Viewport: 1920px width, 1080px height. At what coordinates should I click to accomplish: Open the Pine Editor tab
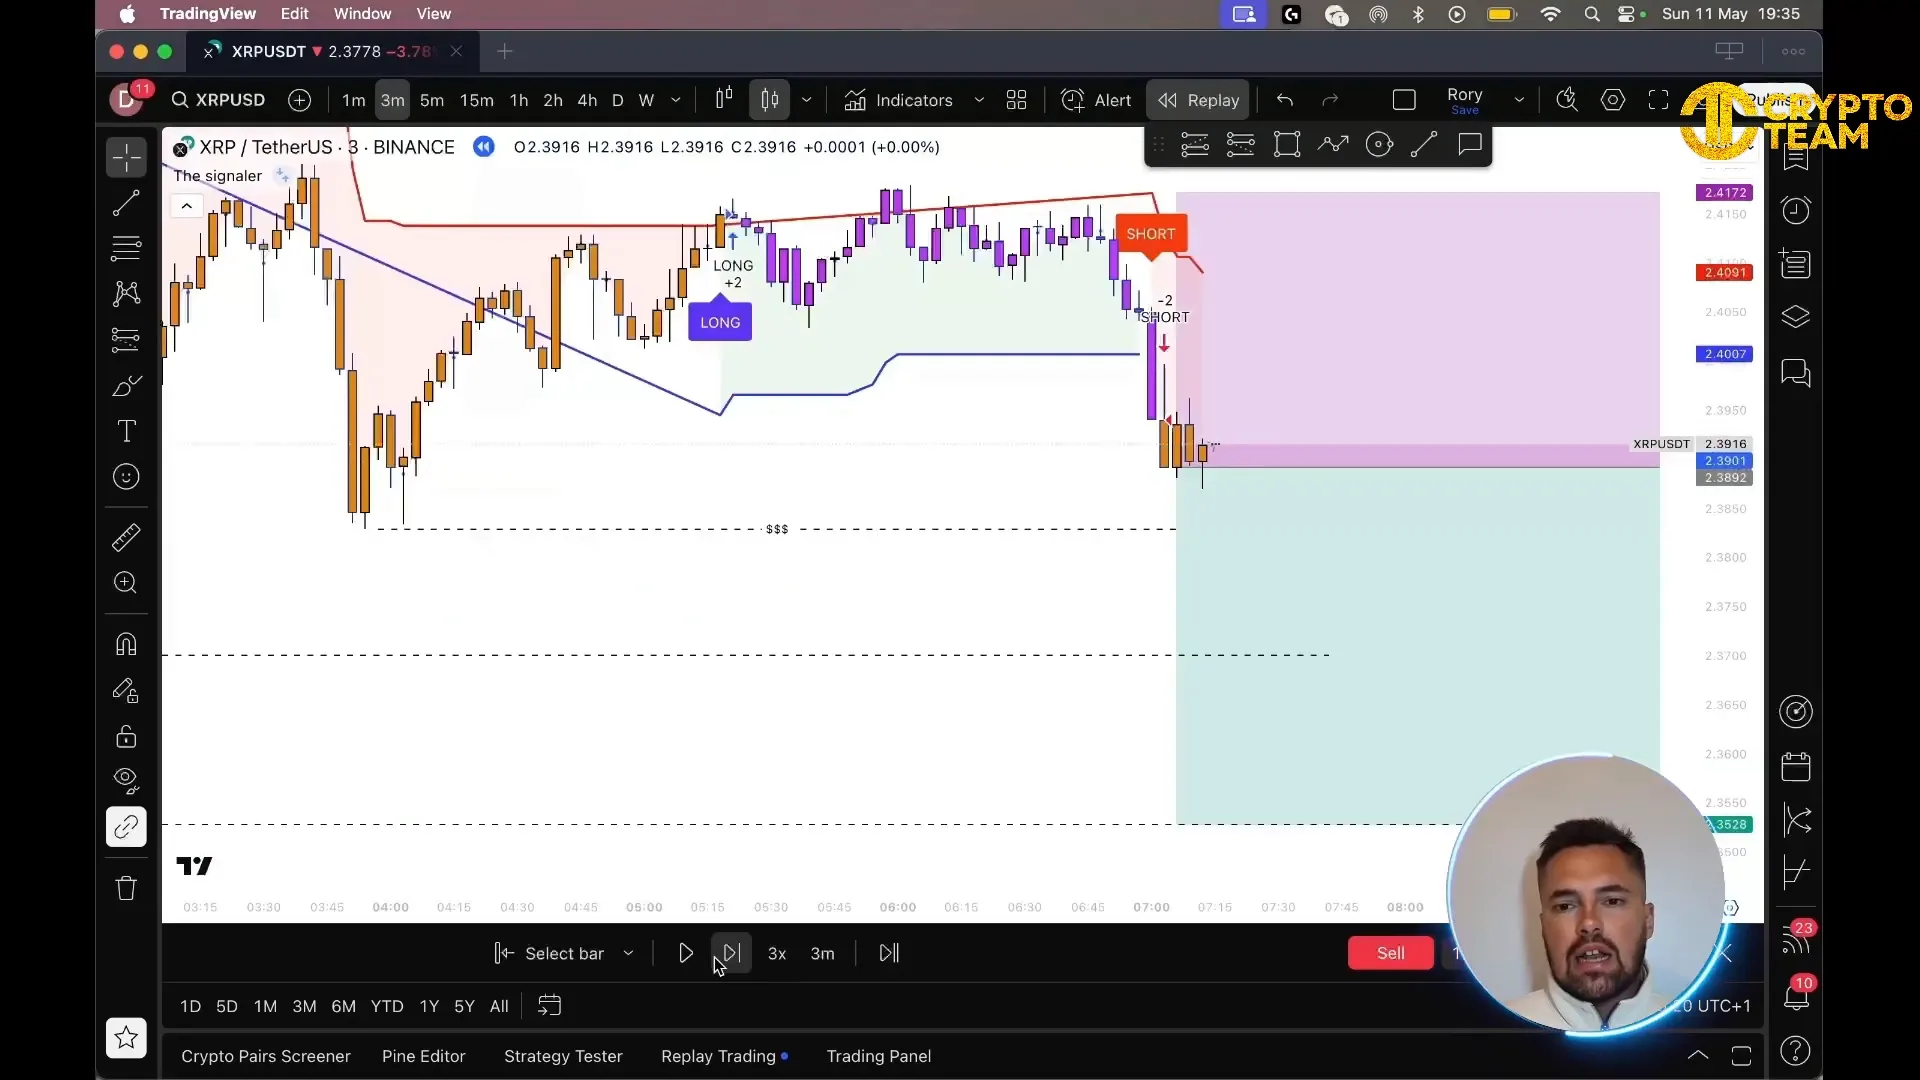tap(423, 1056)
